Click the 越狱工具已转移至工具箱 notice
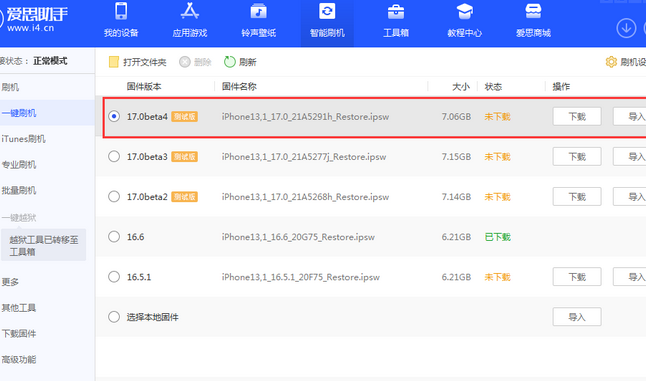The height and width of the screenshot is (381, 646). pyautogui.click(x=44, y=245)
